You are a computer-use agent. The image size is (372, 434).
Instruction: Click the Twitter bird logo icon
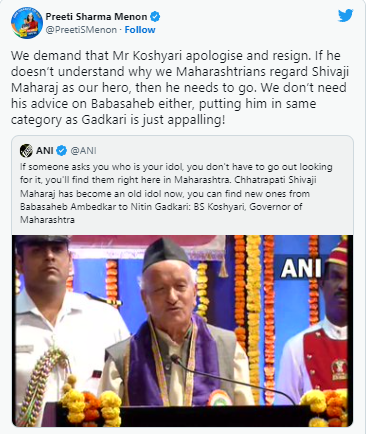click(x=345, y=15)
